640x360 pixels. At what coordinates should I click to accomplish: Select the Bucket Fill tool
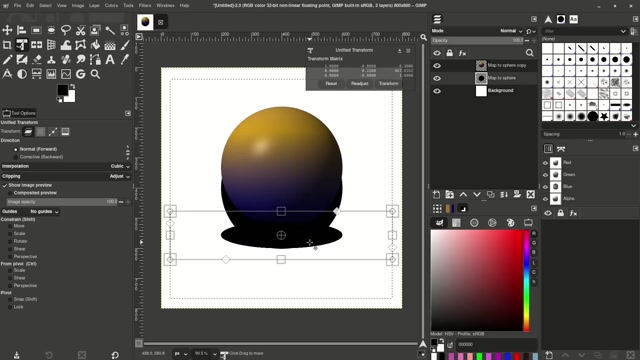(95, 44)
